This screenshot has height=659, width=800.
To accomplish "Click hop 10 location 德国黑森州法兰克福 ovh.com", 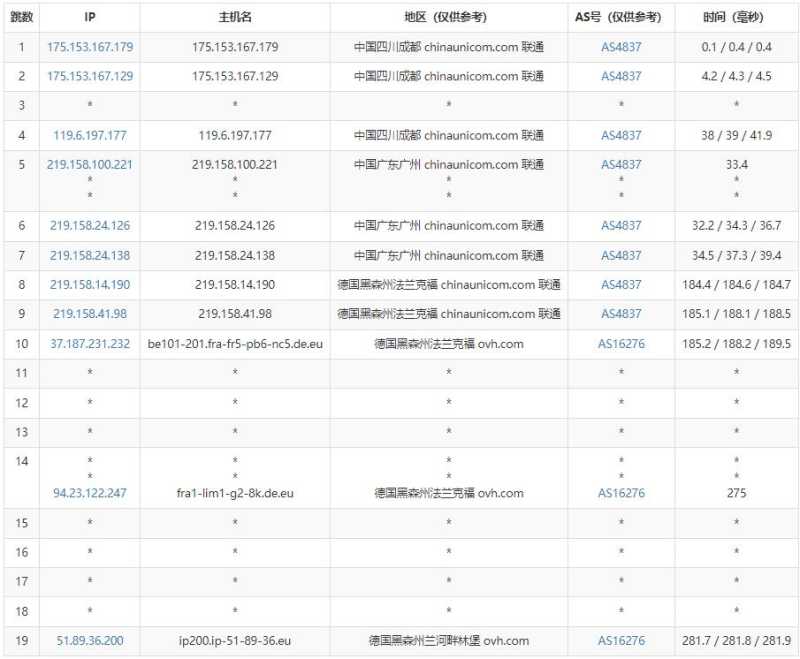I will pos(448,344).
